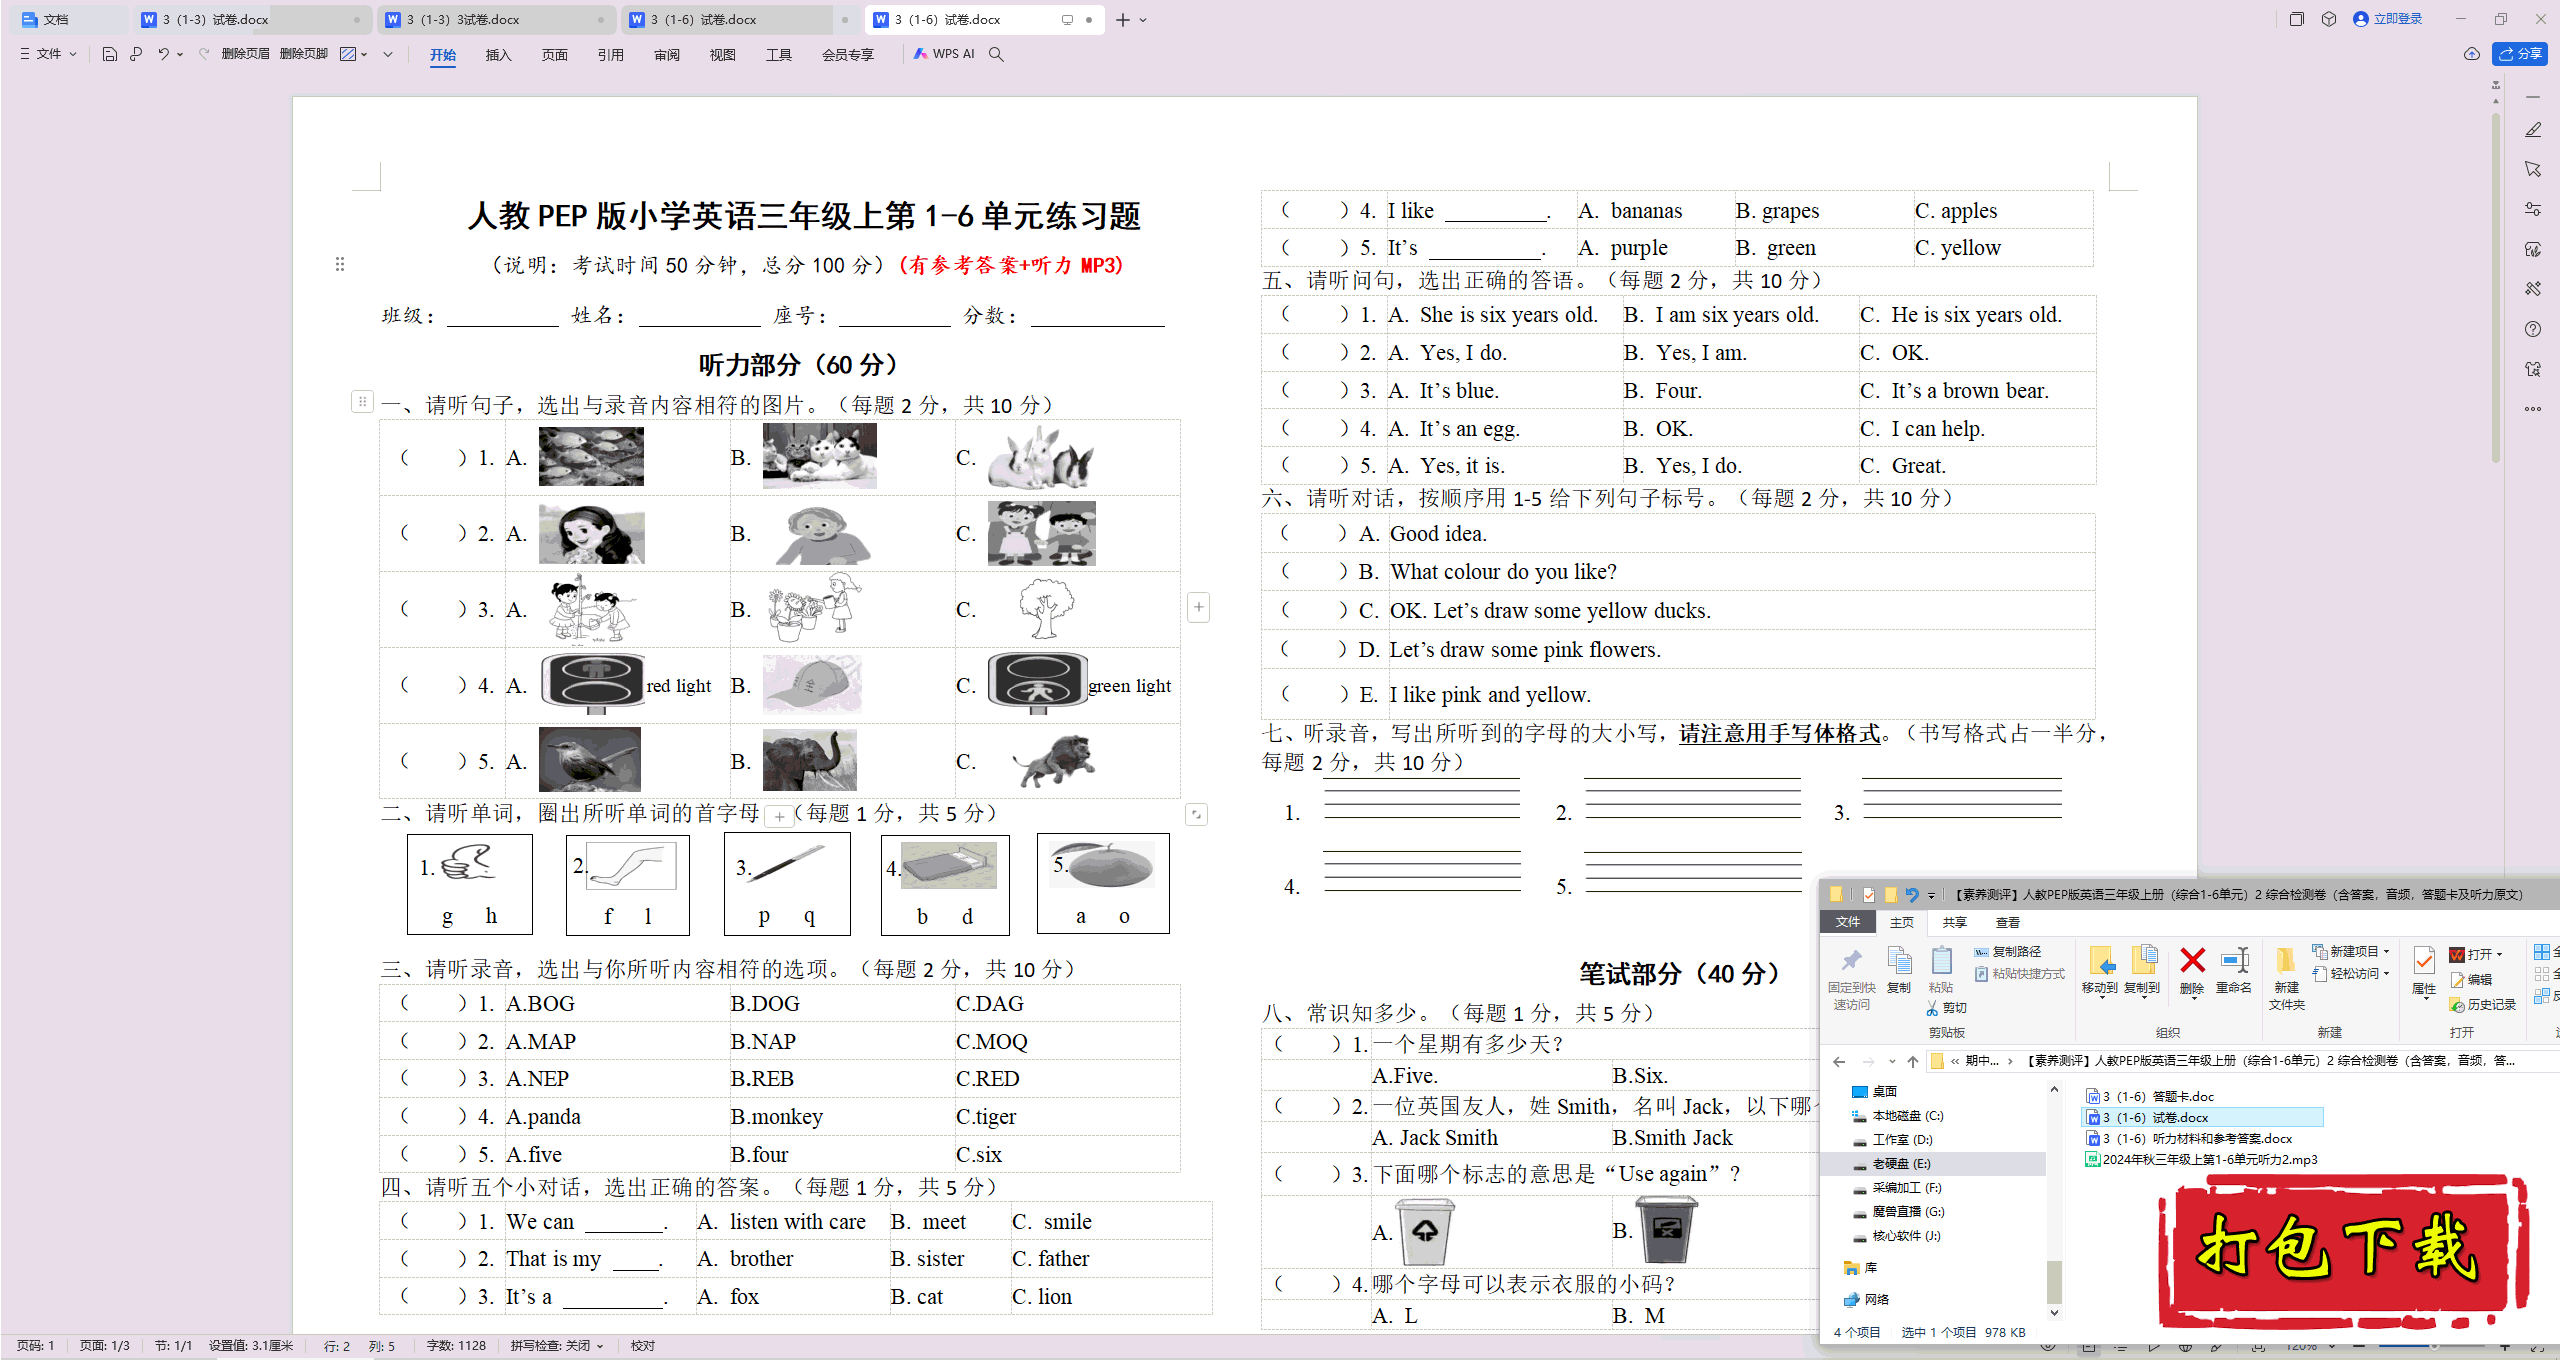Viewport: 2560px width, 1360px height.
Task: Open the 查看 tab in Explorer
Action: point(2008,922)
